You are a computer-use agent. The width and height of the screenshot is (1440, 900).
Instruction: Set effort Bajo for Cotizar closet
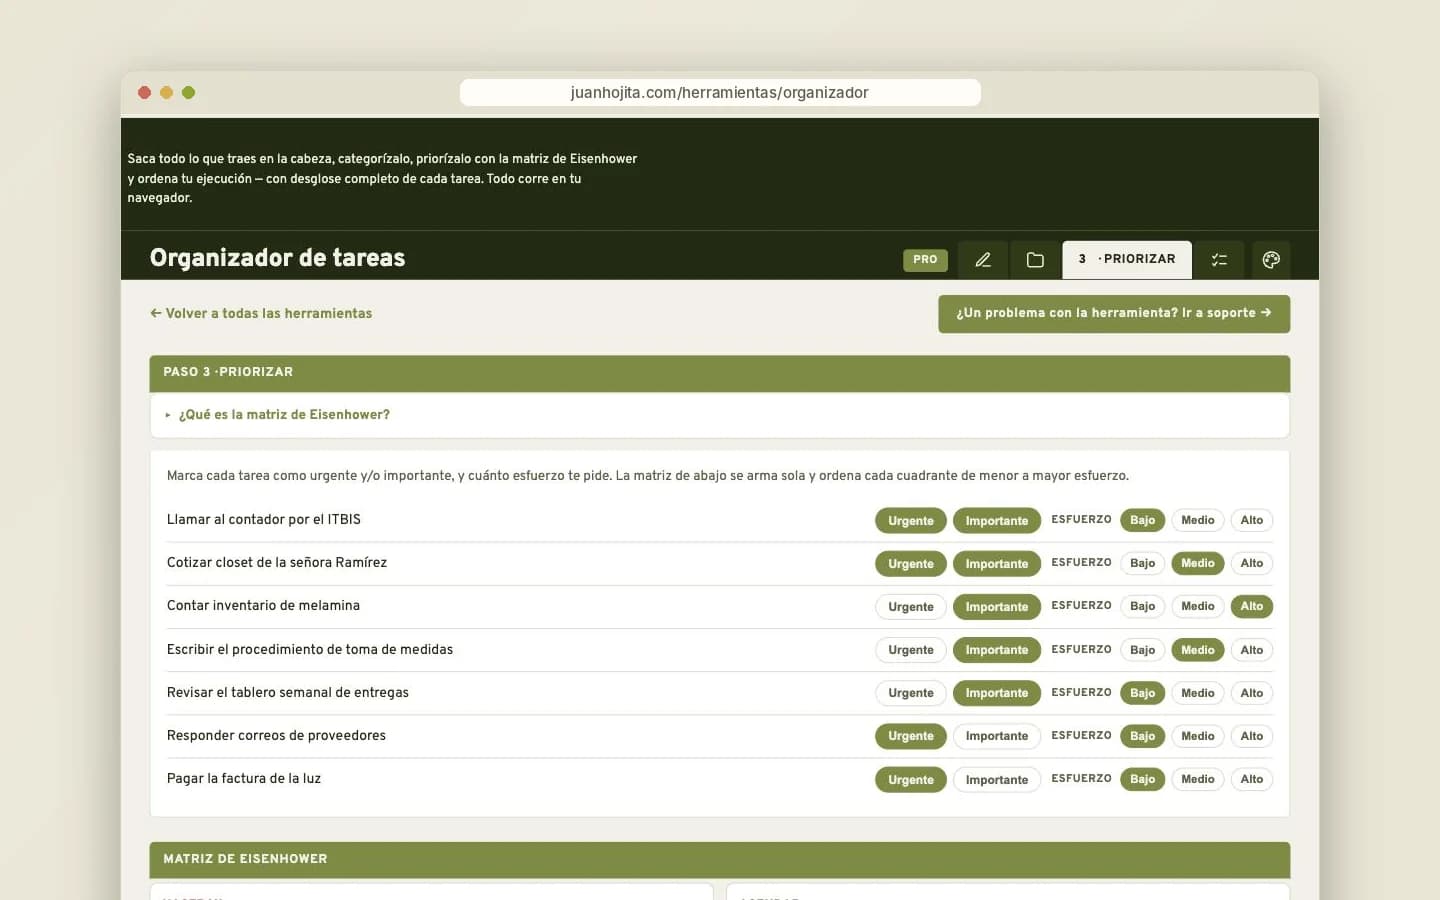pyautogui.click(x=1143, y=563)
